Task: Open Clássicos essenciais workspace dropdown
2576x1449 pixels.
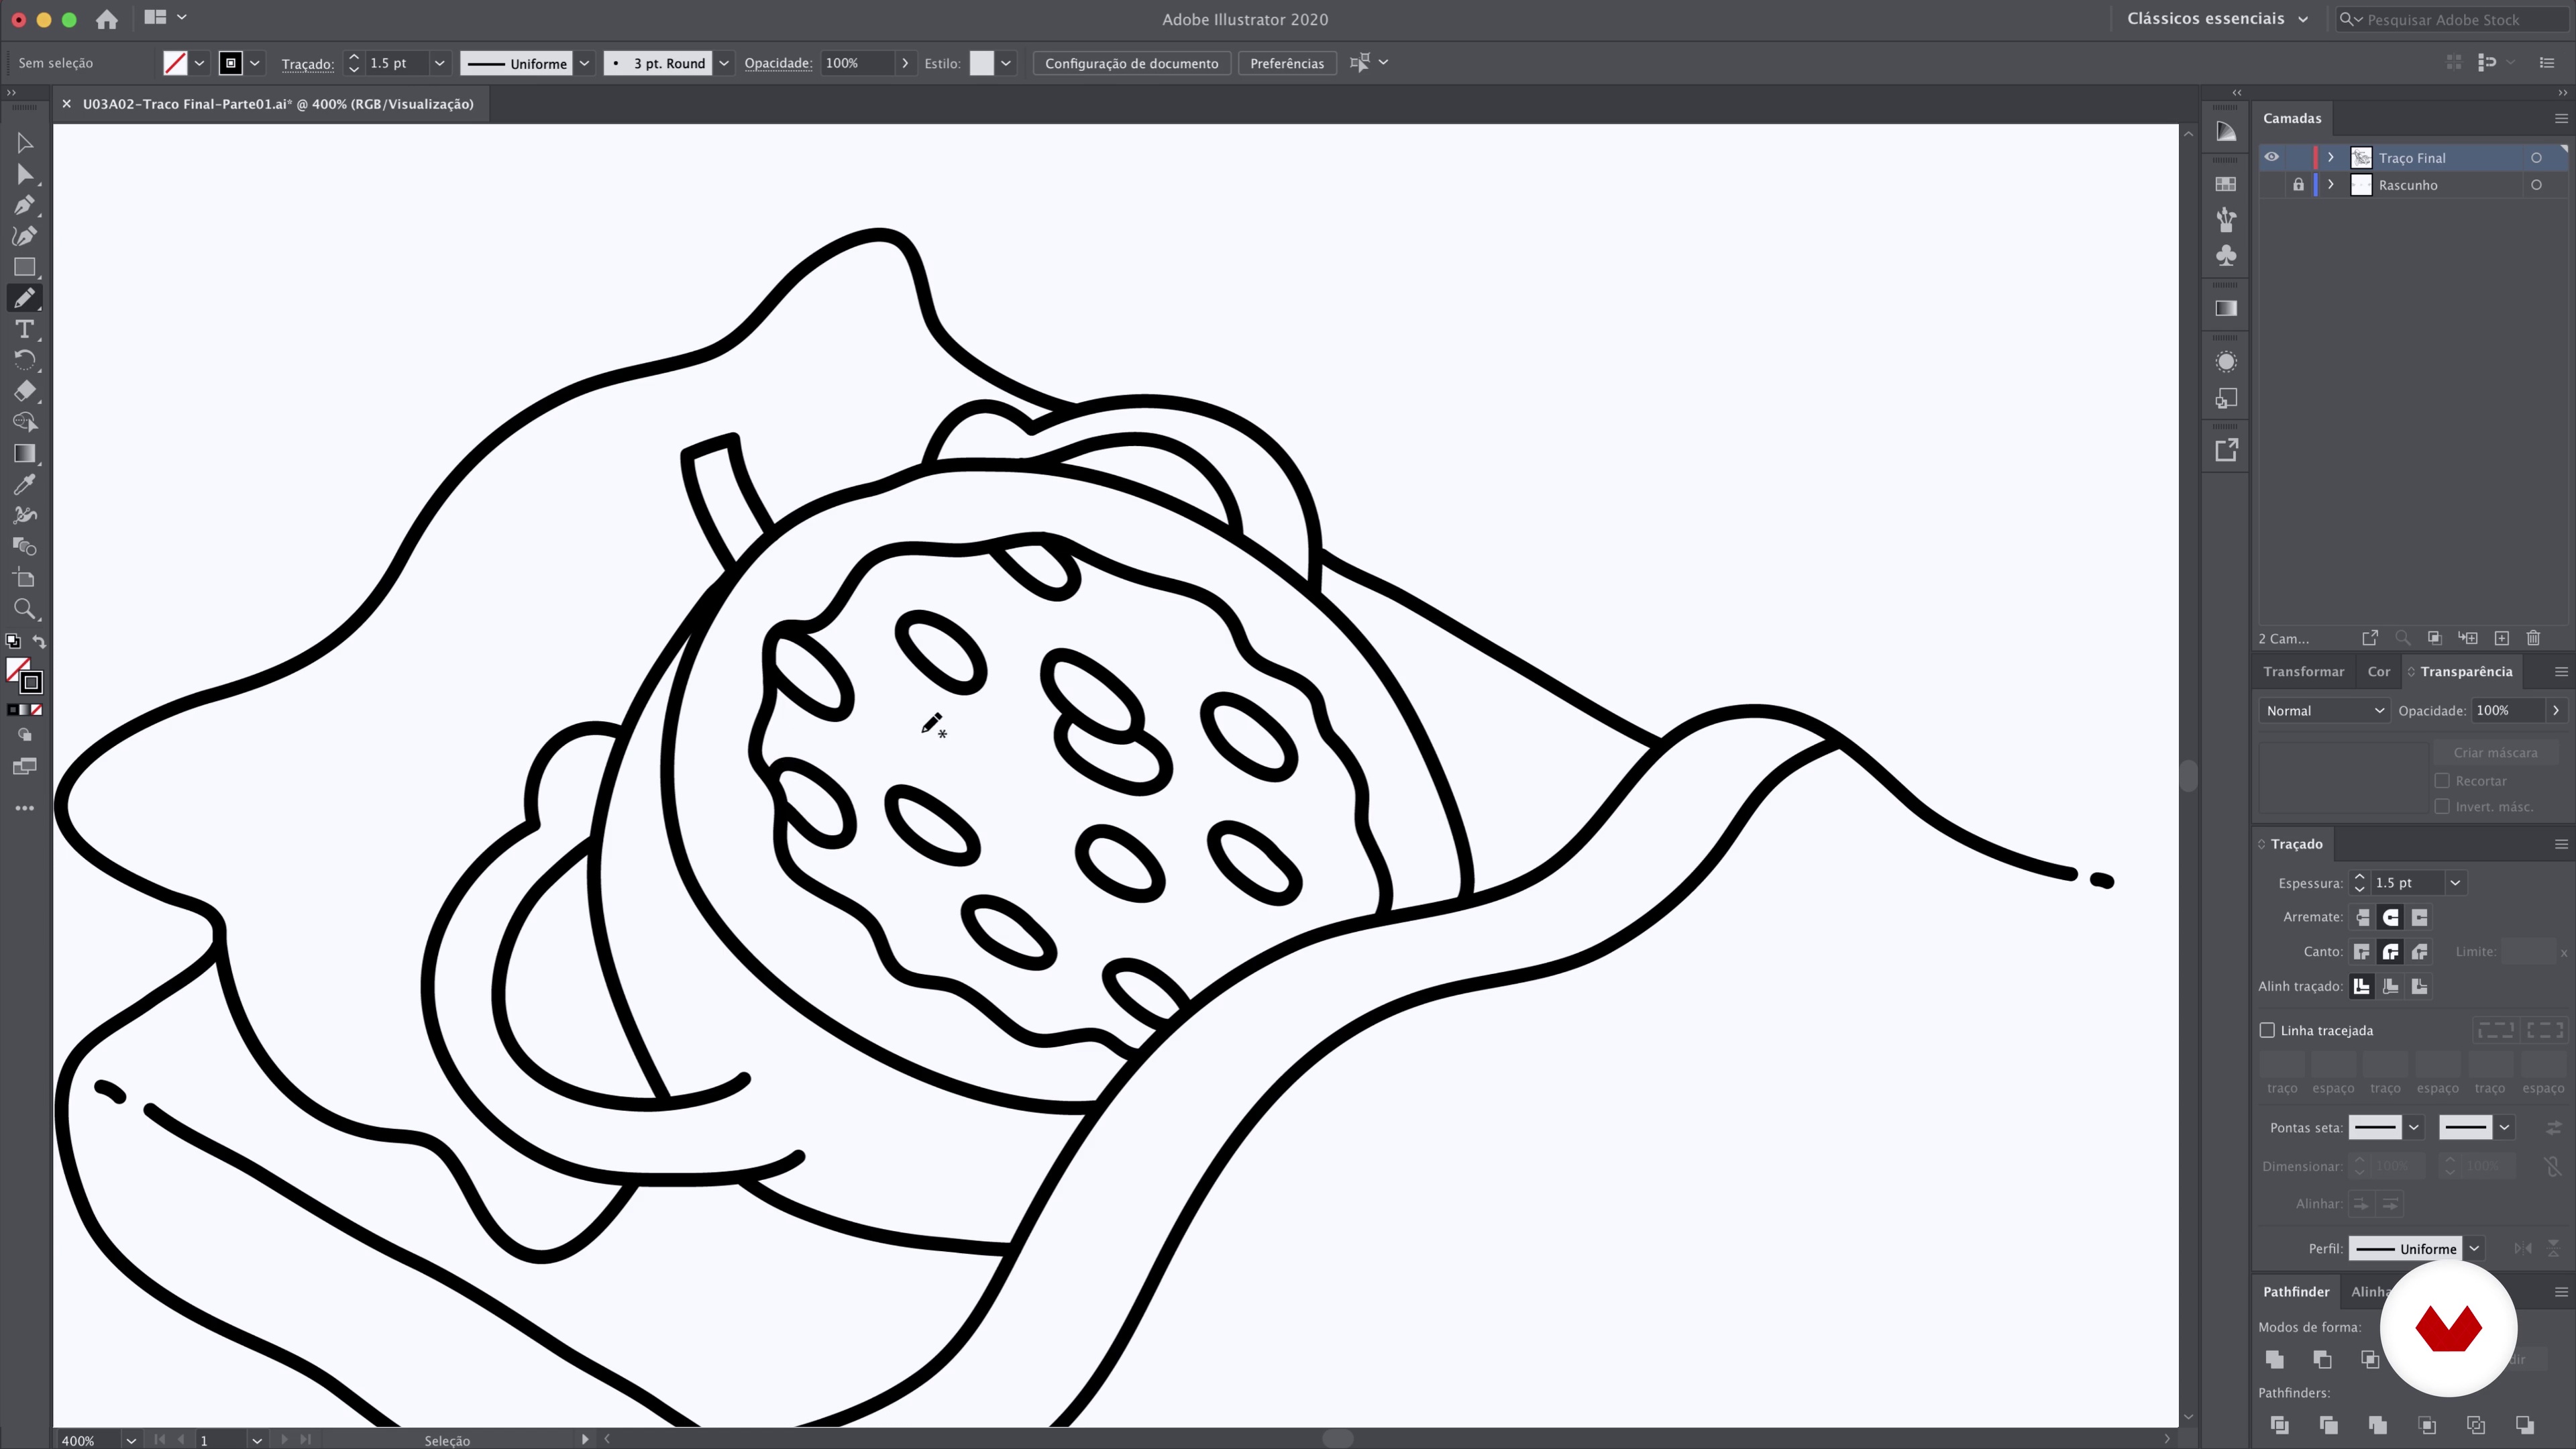Action: click(2216, 19)
